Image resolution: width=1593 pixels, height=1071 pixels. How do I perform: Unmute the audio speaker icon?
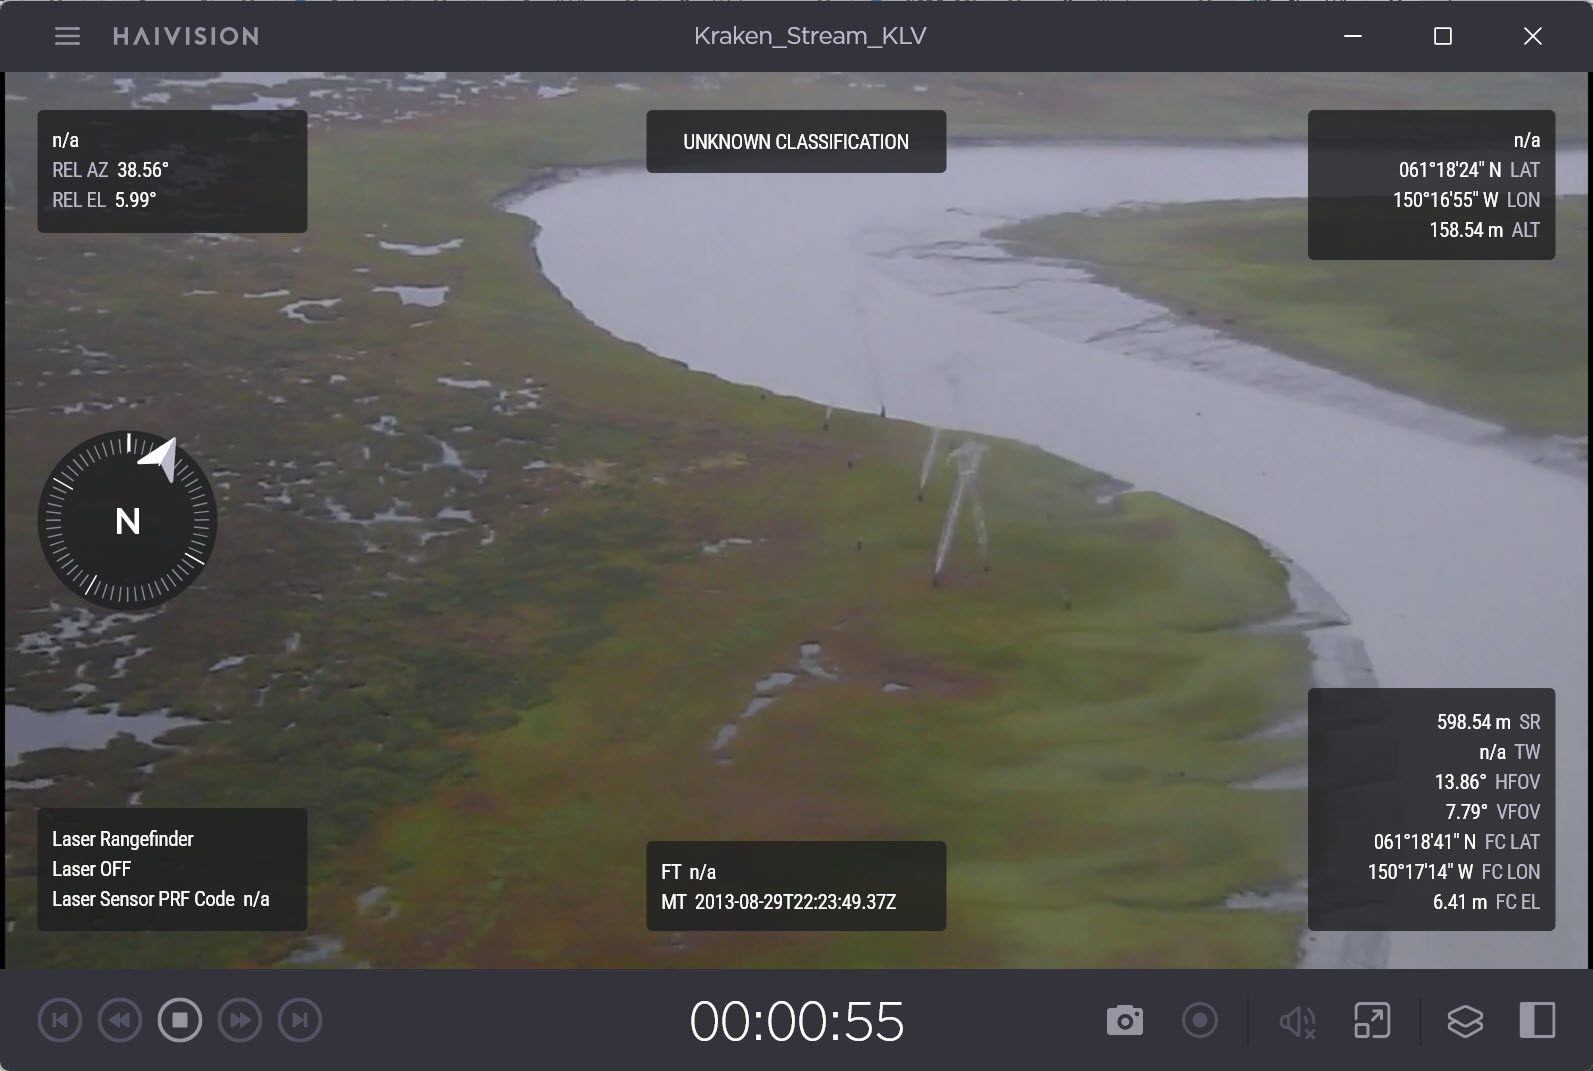(x=1297, y=1021)
